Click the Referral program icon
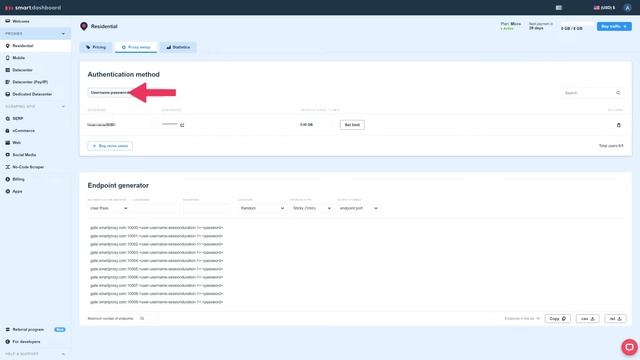This screenshot has height=360, width=640. pyautogui.click(x=7, y=329)
